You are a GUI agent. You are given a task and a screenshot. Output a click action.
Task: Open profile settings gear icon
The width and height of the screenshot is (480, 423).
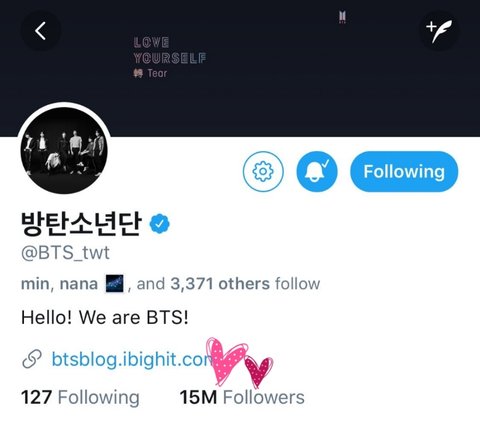click(263, 171)
